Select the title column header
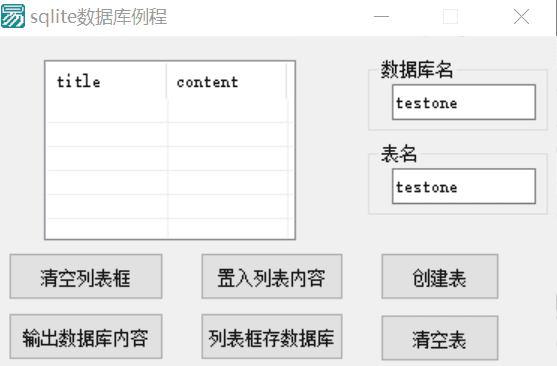Viewport: 557px width, 366px height. 107,82
